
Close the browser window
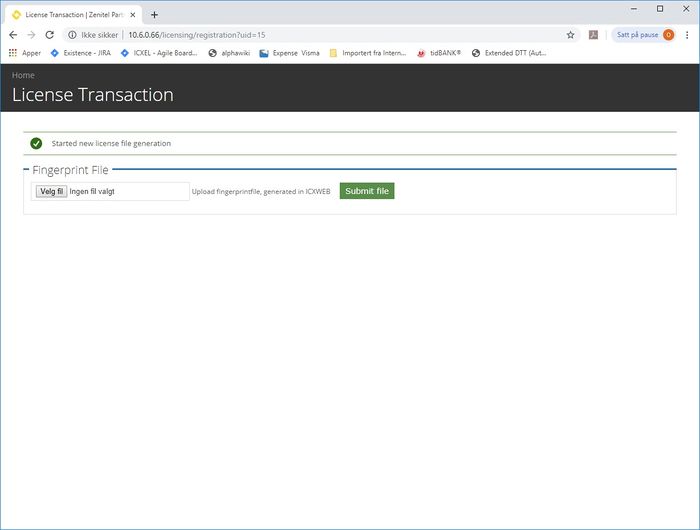click(x=686, y=8)
